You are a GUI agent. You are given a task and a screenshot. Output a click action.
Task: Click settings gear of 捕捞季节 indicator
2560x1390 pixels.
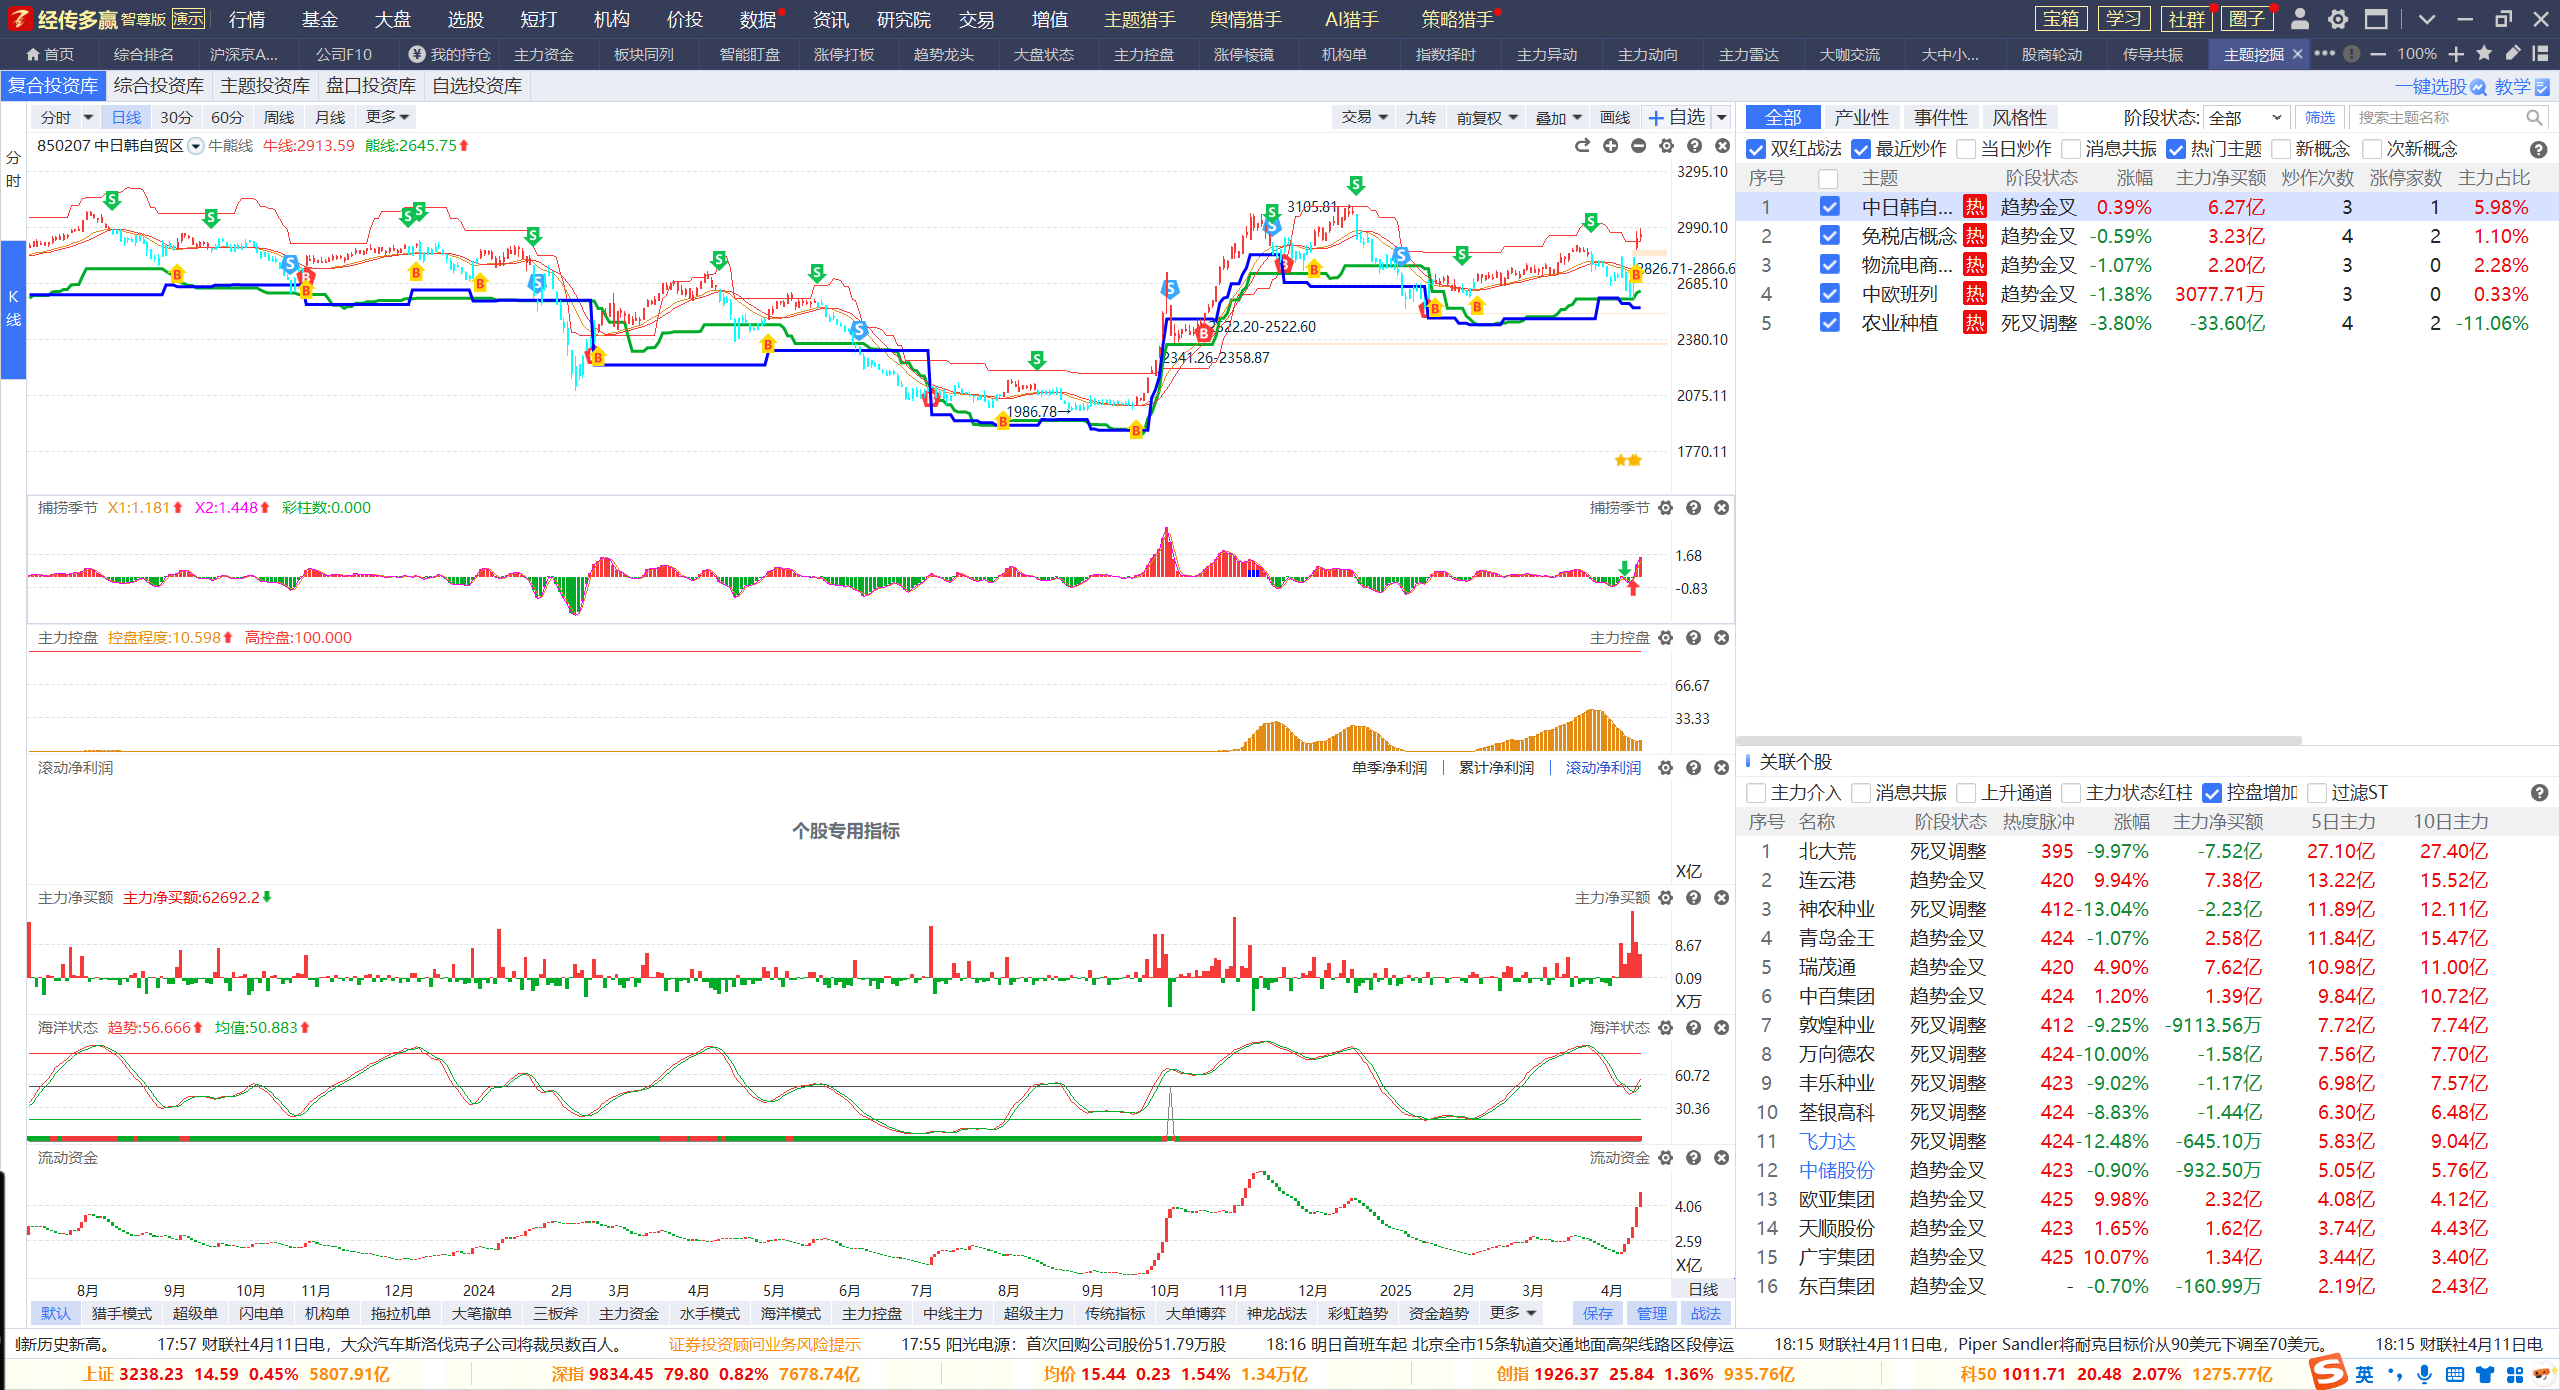(1665, 508)
